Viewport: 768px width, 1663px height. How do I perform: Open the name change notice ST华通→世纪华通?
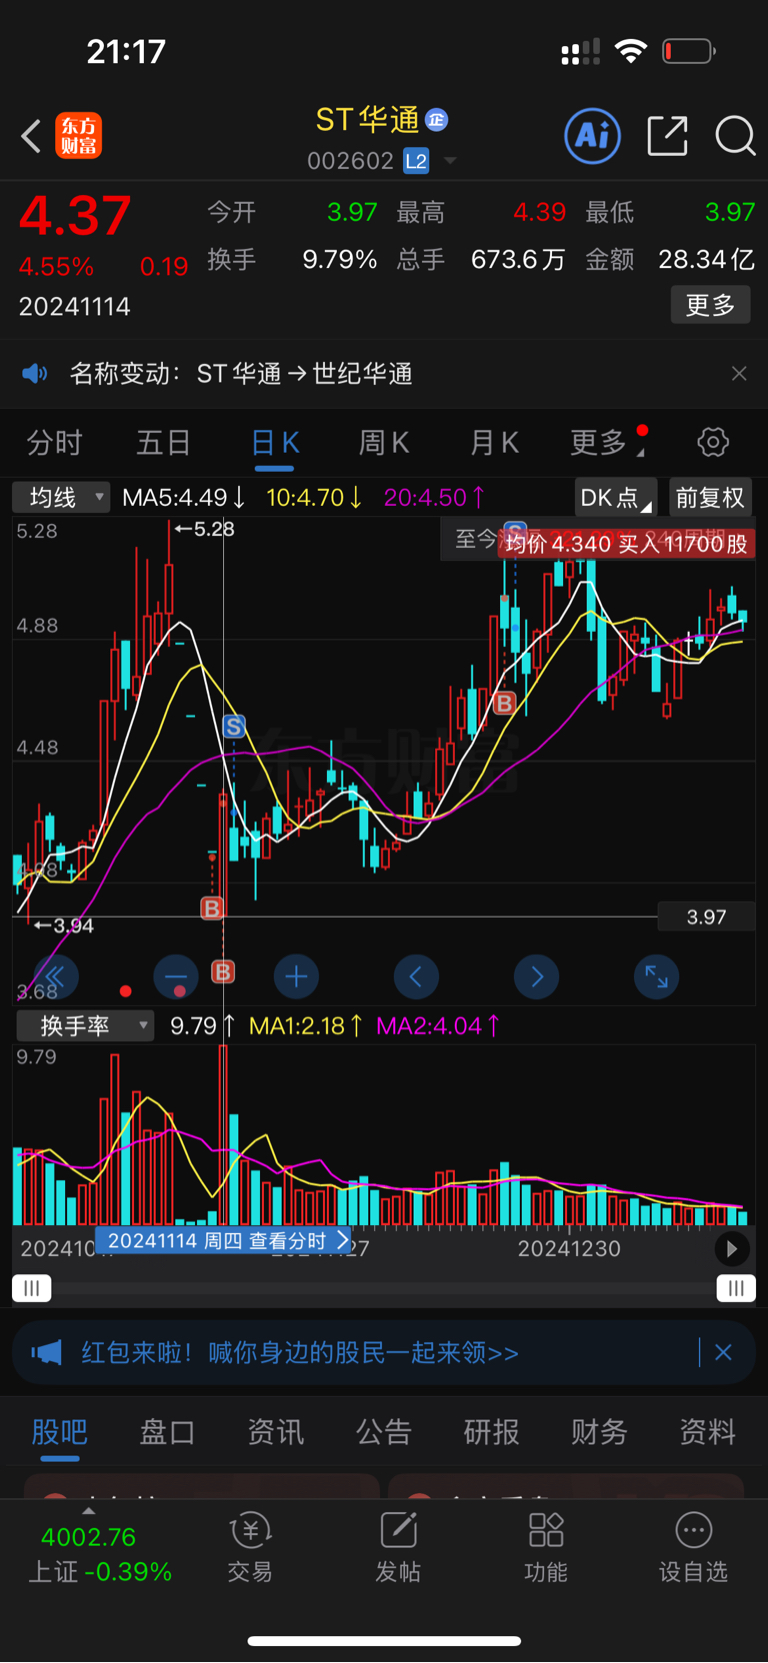click(241, 374)
